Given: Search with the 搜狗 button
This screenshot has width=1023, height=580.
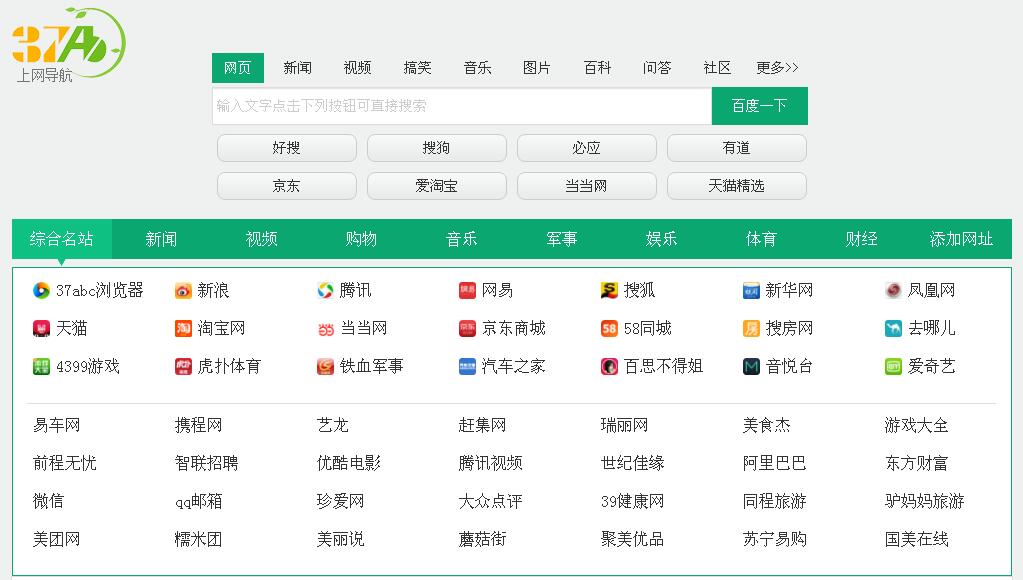Looking at the screenshot, I should coord(436,148).
